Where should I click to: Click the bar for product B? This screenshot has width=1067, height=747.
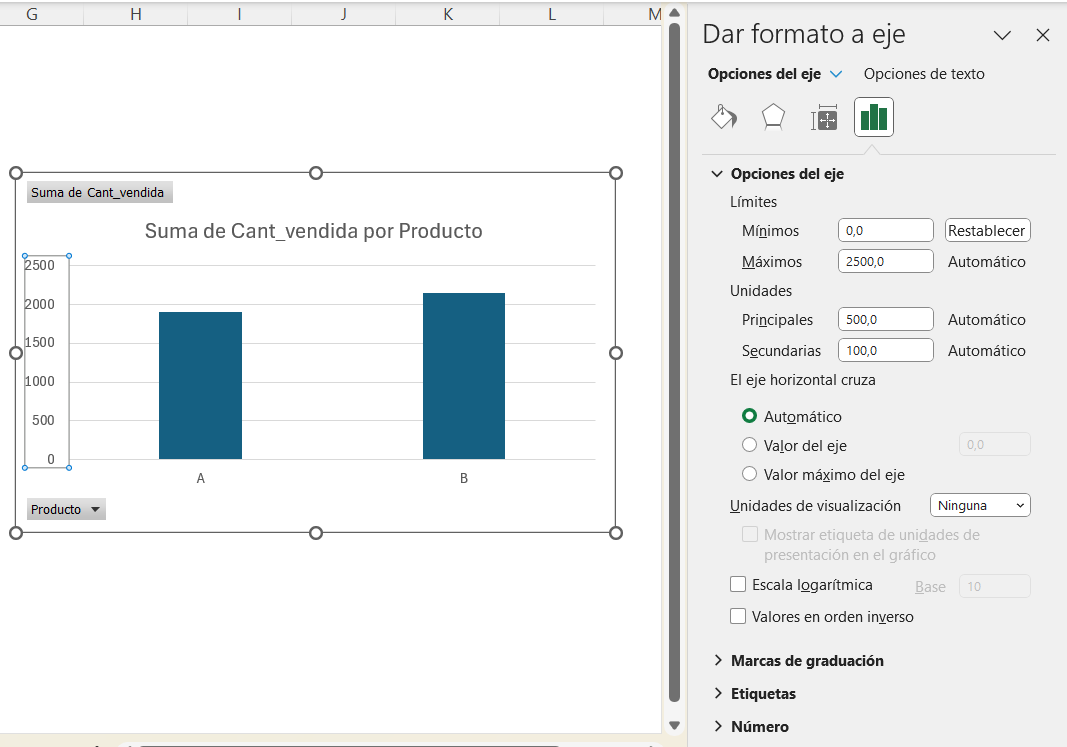click(464, 376)
